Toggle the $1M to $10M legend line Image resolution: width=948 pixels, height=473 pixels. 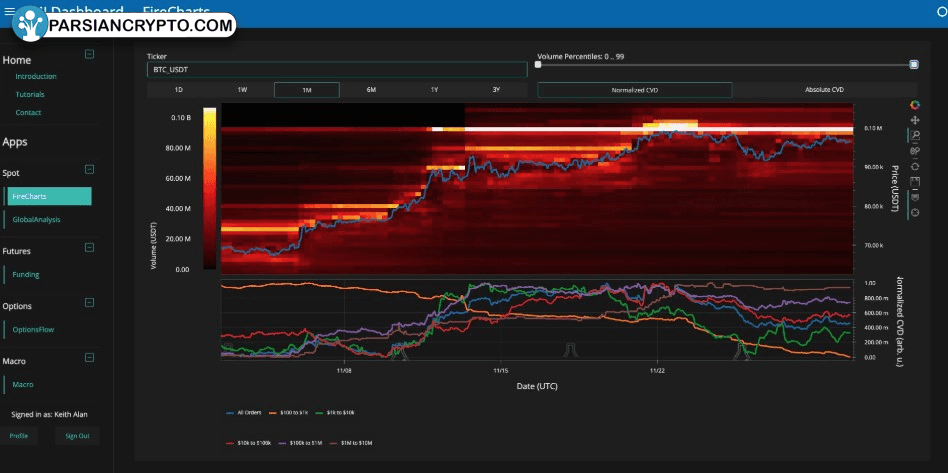pyautogui.click(x=353, y=443)
